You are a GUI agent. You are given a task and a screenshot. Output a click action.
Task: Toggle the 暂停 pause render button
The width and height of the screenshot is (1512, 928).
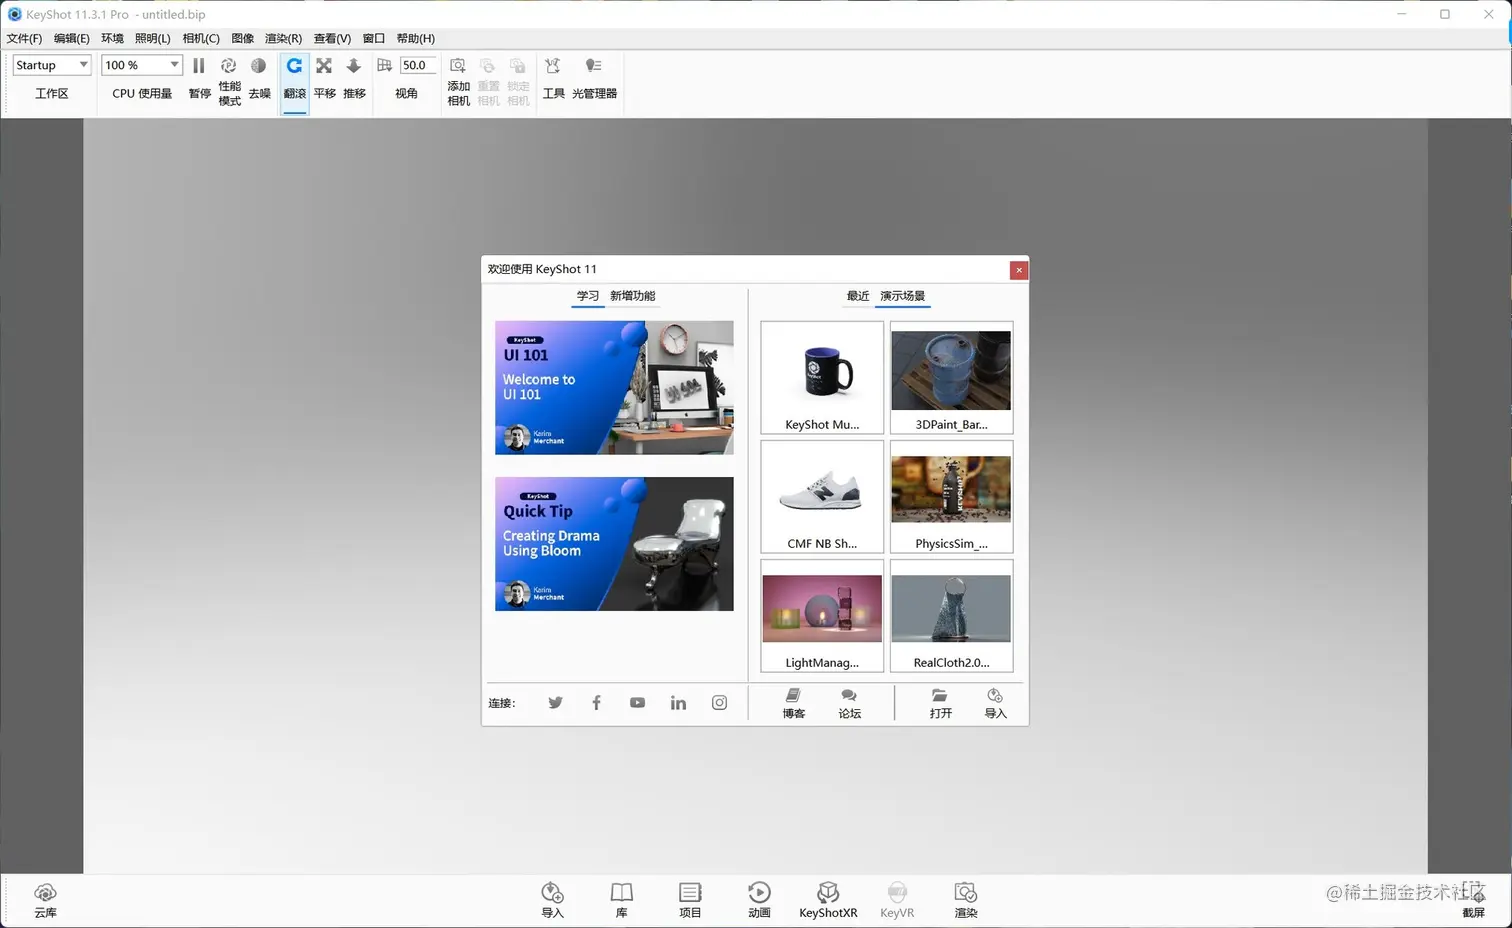[199, 78]
